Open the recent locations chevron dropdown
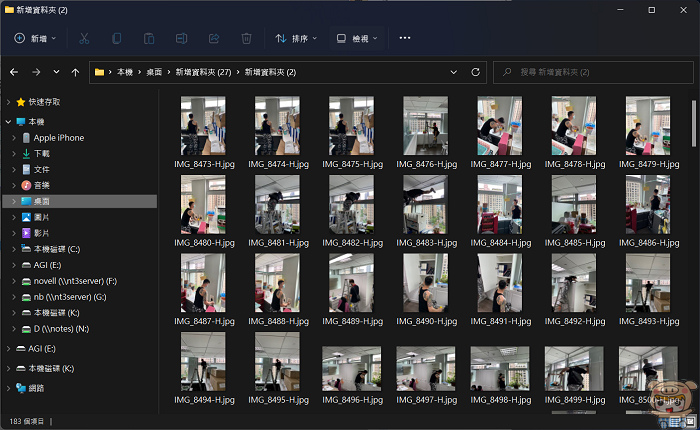Image resolution: width=700 pixels, height=430 pixels. pos(56,72)
